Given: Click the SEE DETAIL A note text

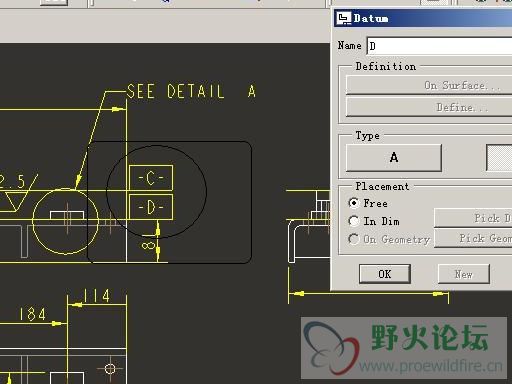Looking at the screenshot, I should (x=191, y=91).
